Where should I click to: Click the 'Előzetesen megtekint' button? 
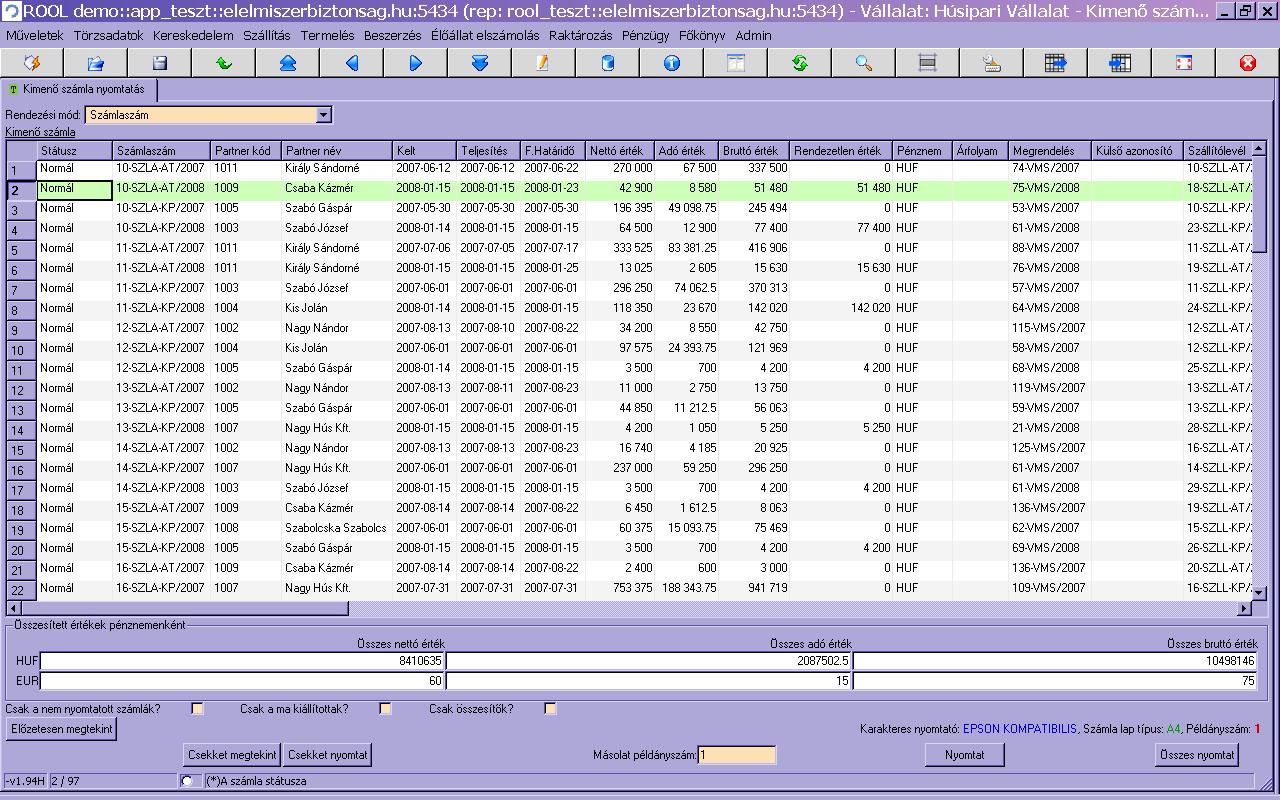[61, 729]
